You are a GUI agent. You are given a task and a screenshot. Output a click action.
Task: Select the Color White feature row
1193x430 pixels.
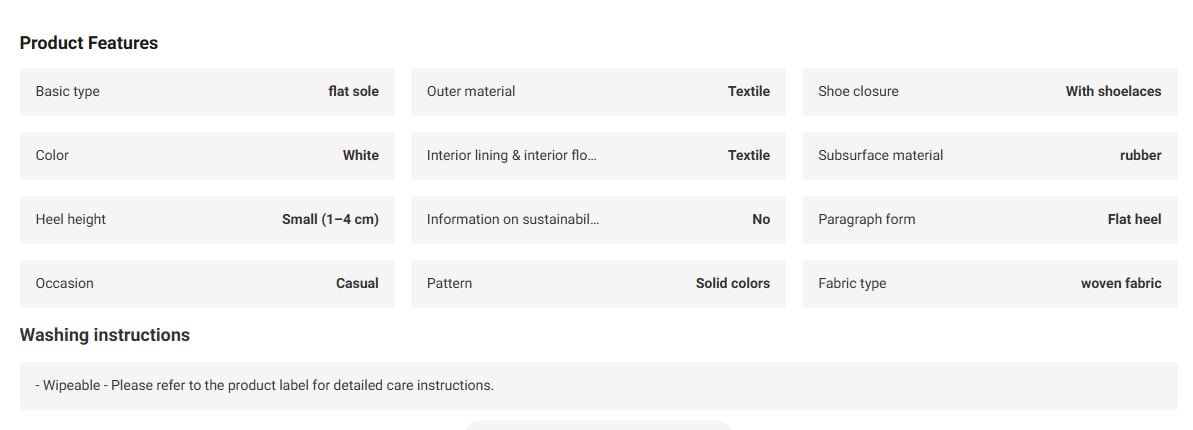point(207,155)
